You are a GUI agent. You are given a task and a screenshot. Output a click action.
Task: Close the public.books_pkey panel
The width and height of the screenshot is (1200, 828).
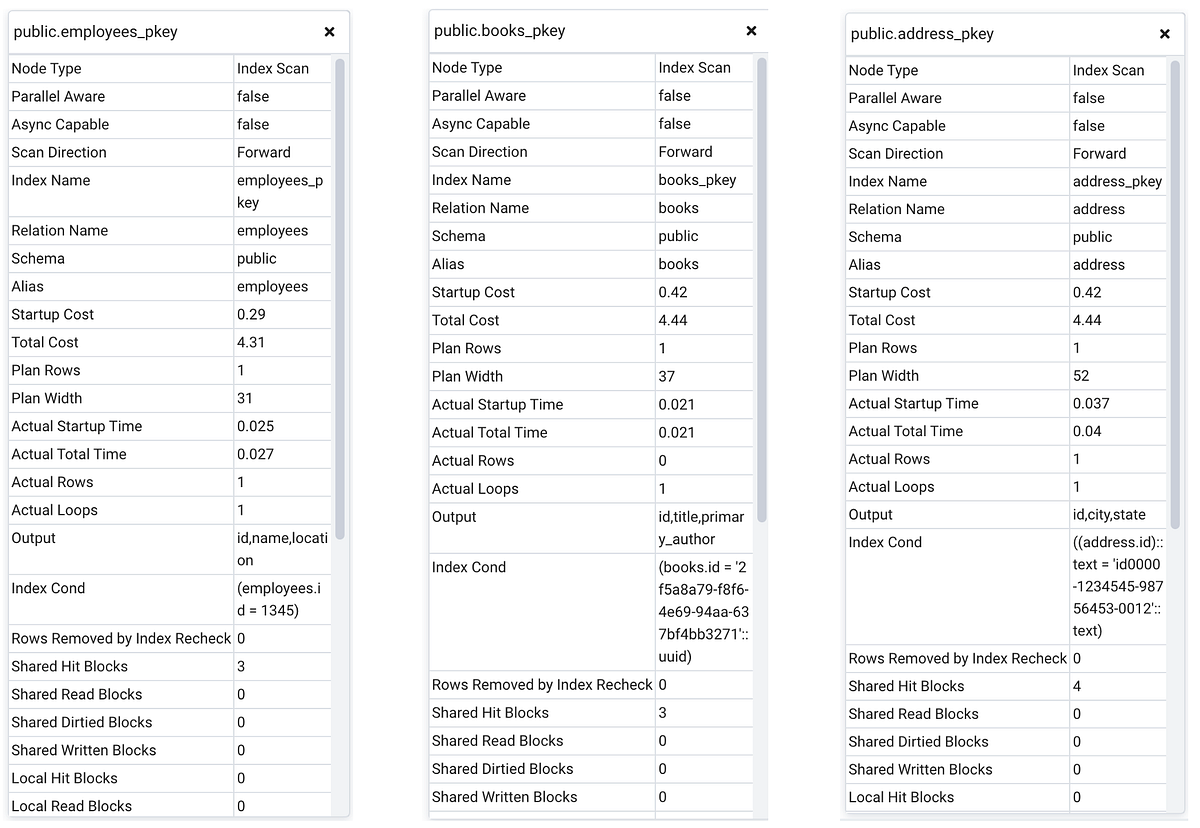[751, 31]
